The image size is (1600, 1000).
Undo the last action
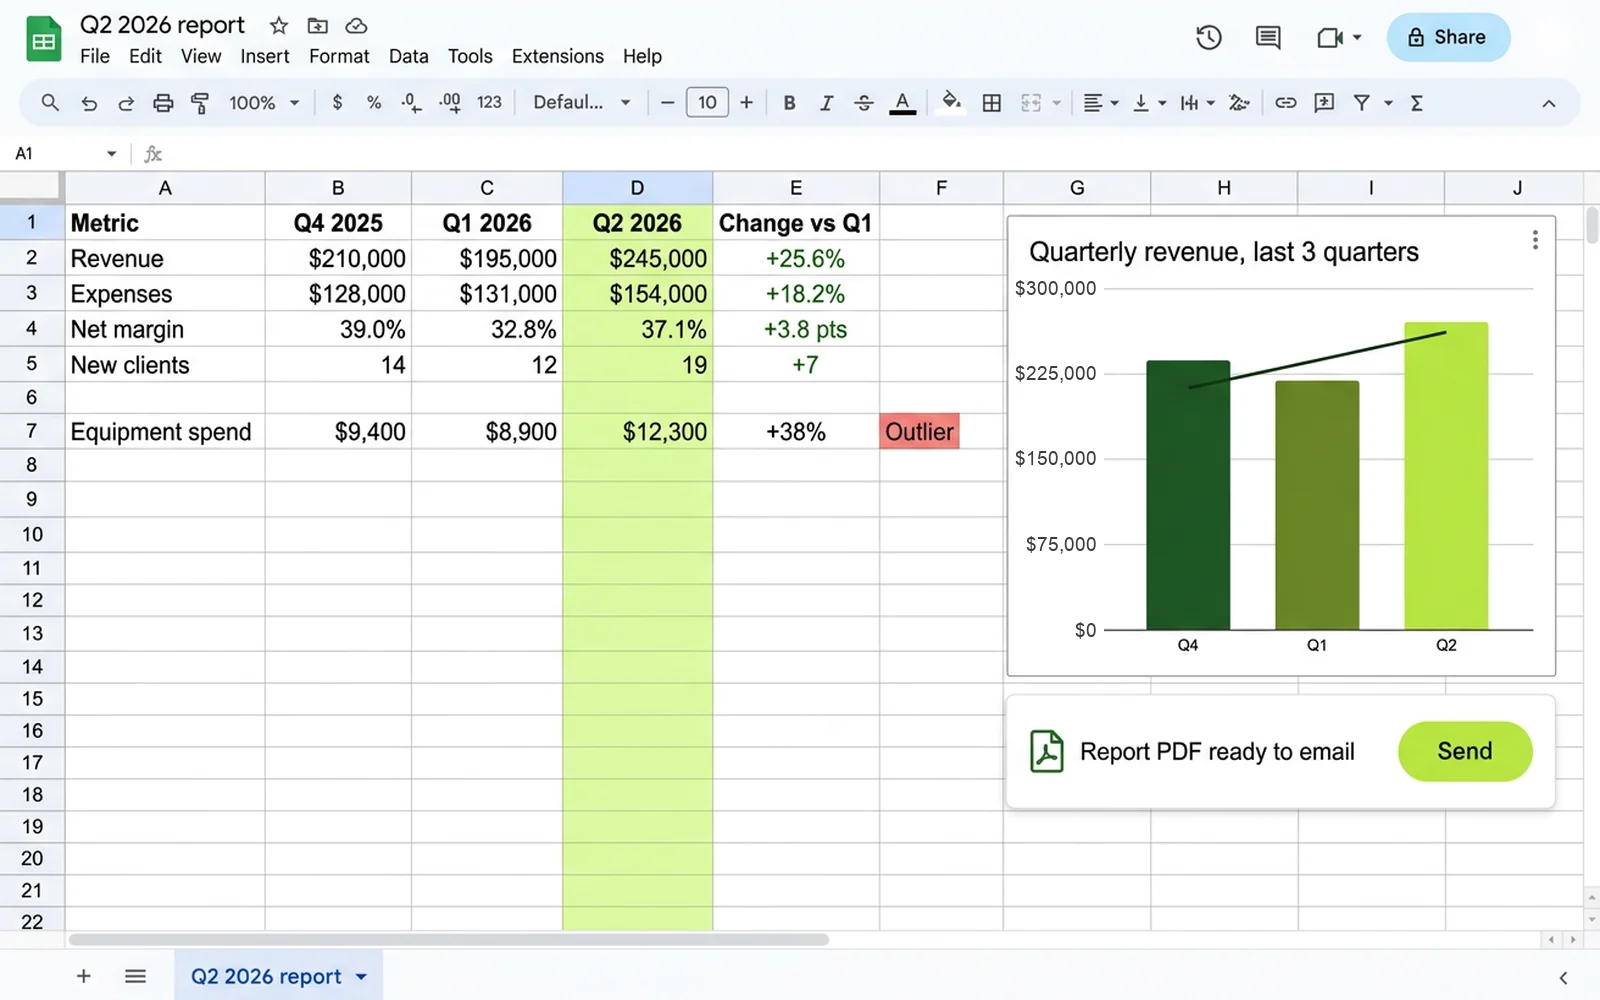click(x=89, y=103)
